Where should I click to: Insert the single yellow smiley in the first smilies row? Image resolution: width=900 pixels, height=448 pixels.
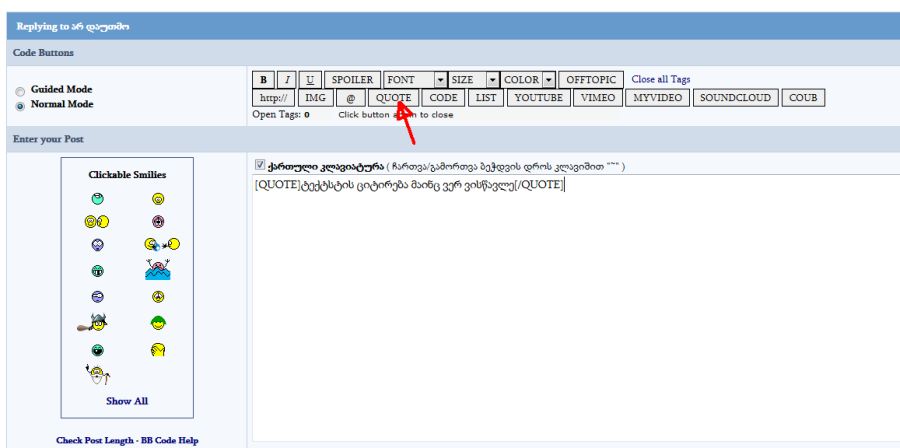tap(158, 199)
